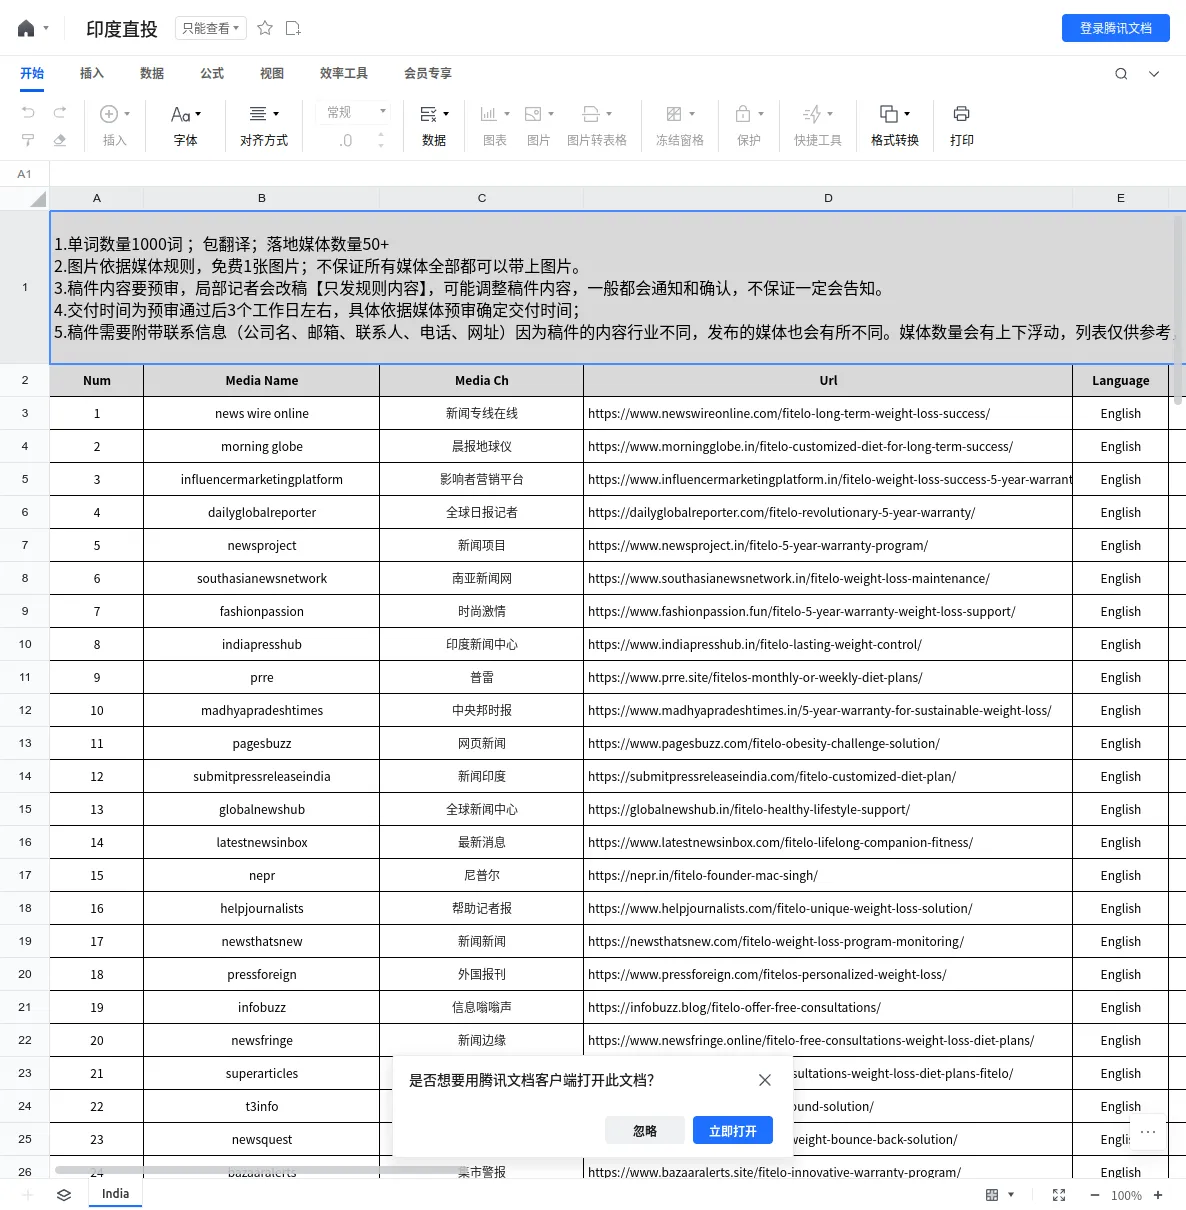Viewport: 1186px width, 1210px height.
Task: Select the '全球日报记者' cell
Action: pos(482,513)
